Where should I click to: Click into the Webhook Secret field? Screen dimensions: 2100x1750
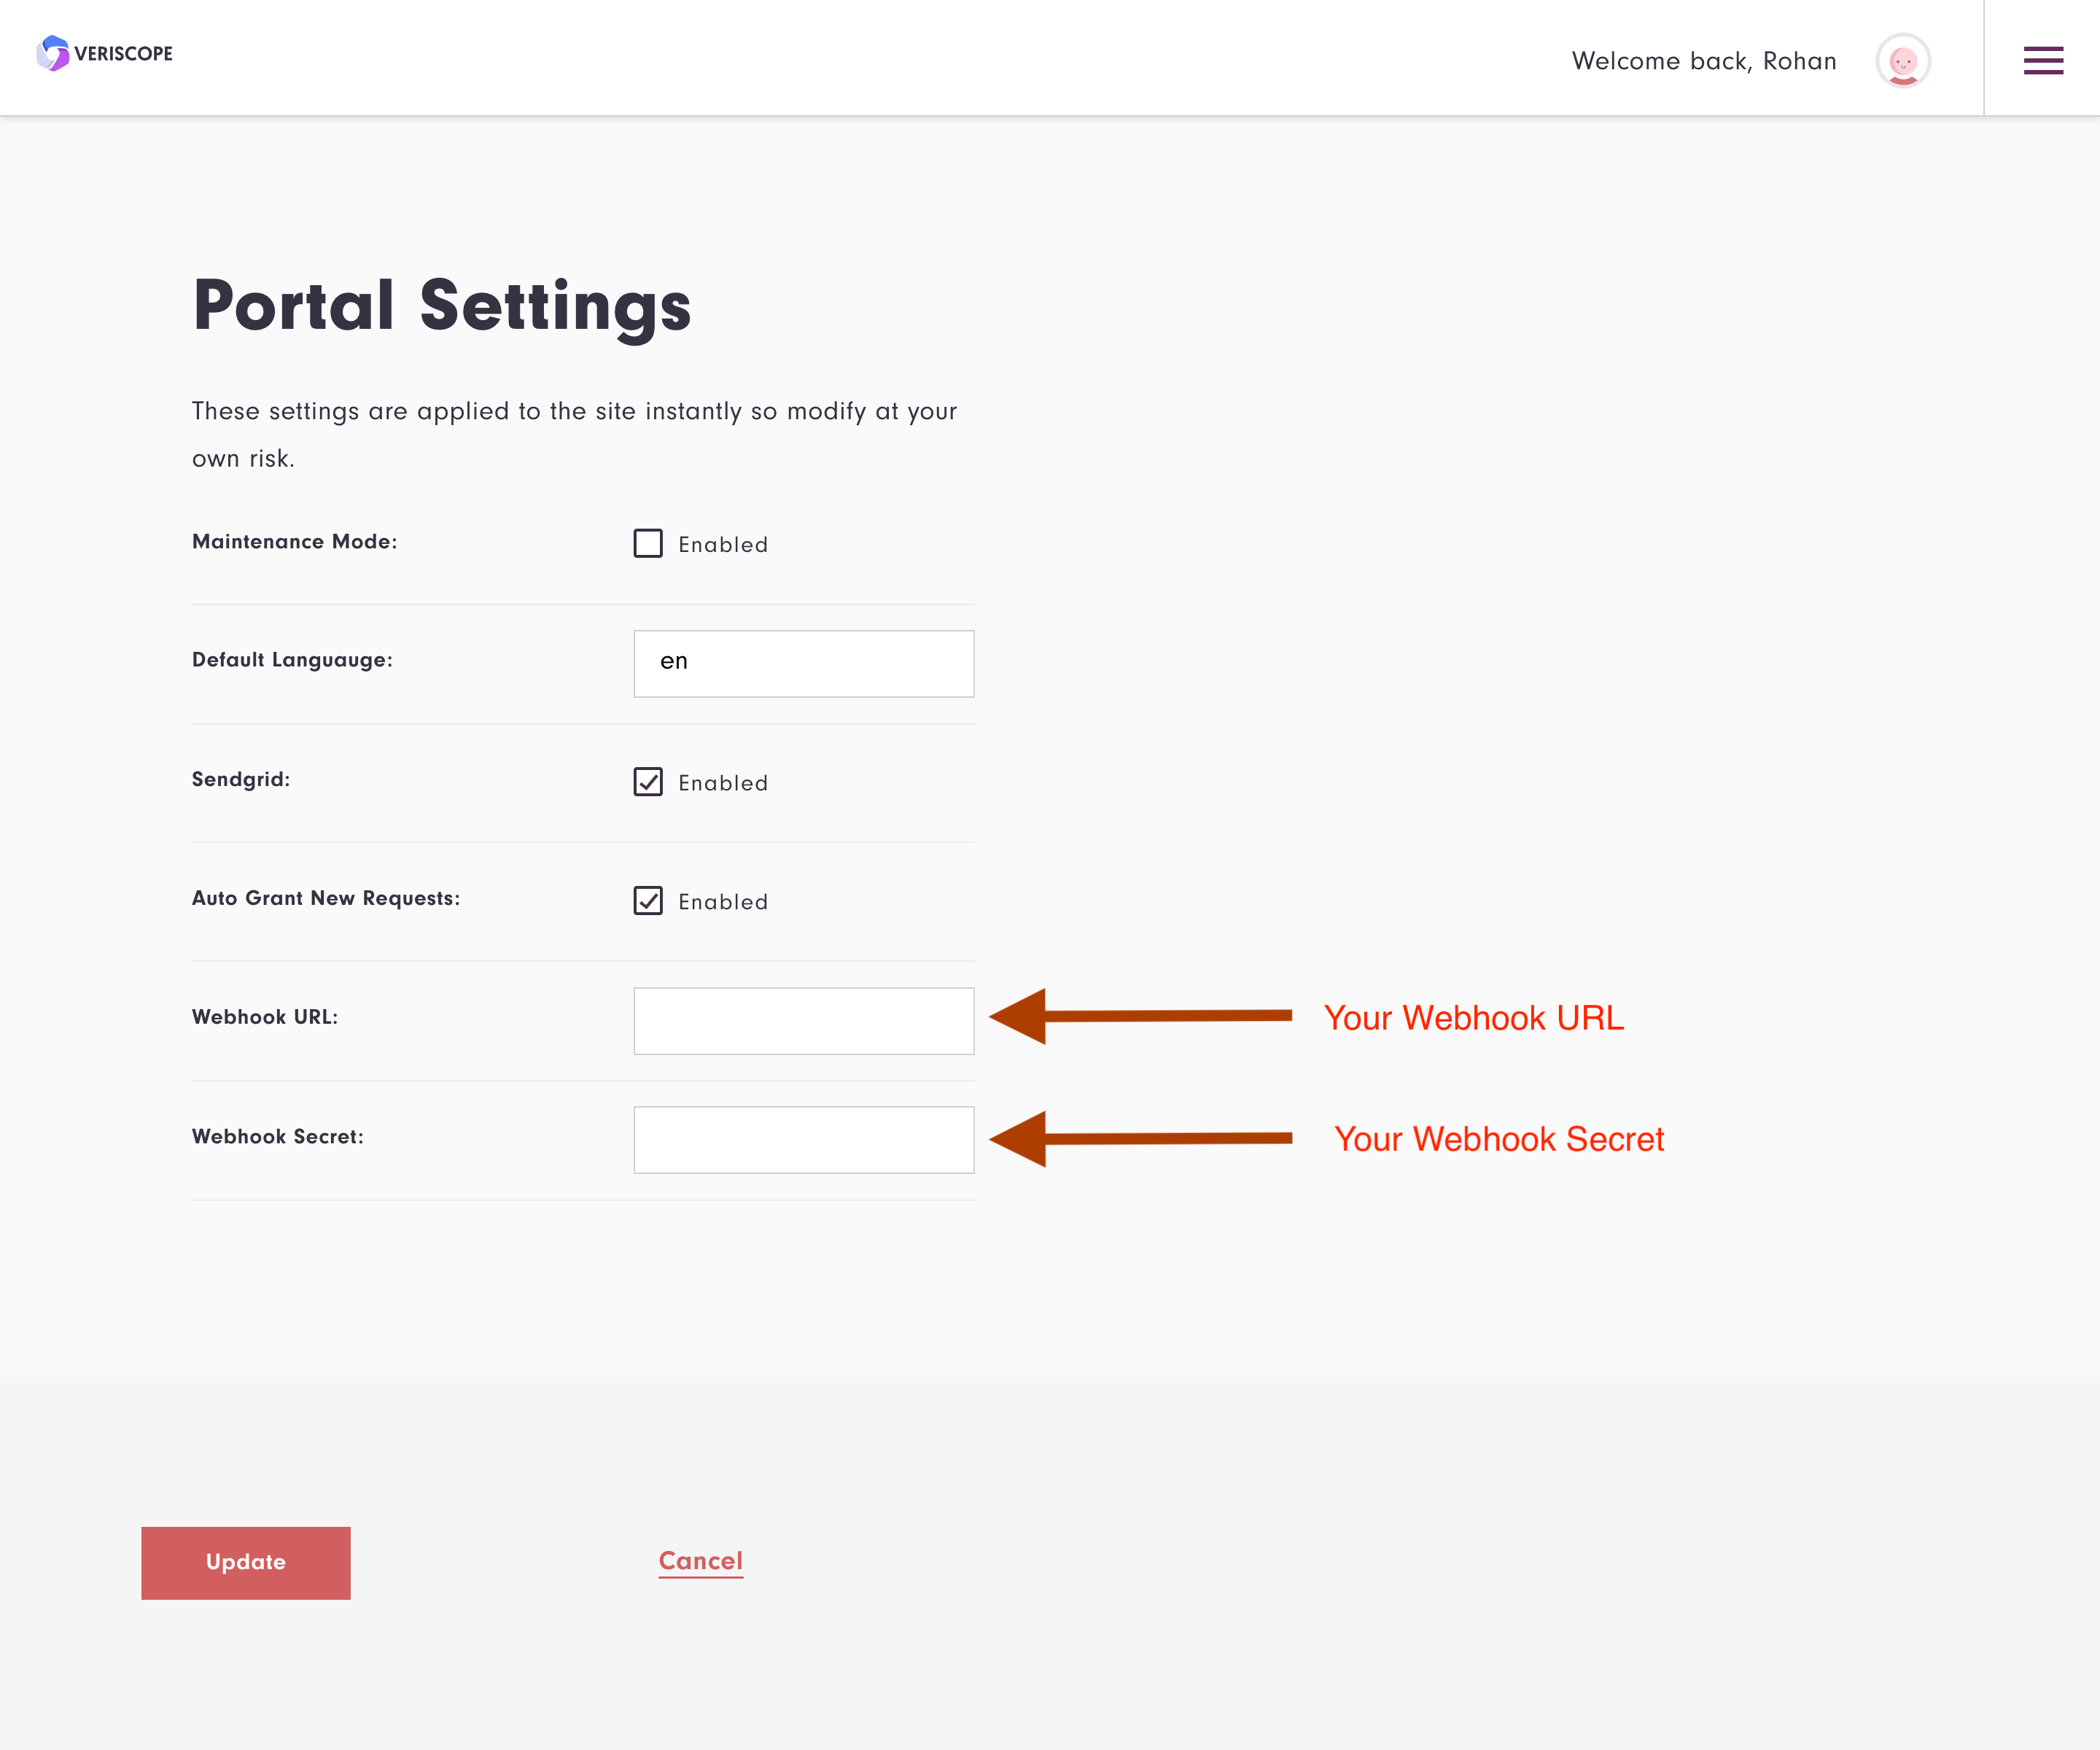(x=804, y=1140)
